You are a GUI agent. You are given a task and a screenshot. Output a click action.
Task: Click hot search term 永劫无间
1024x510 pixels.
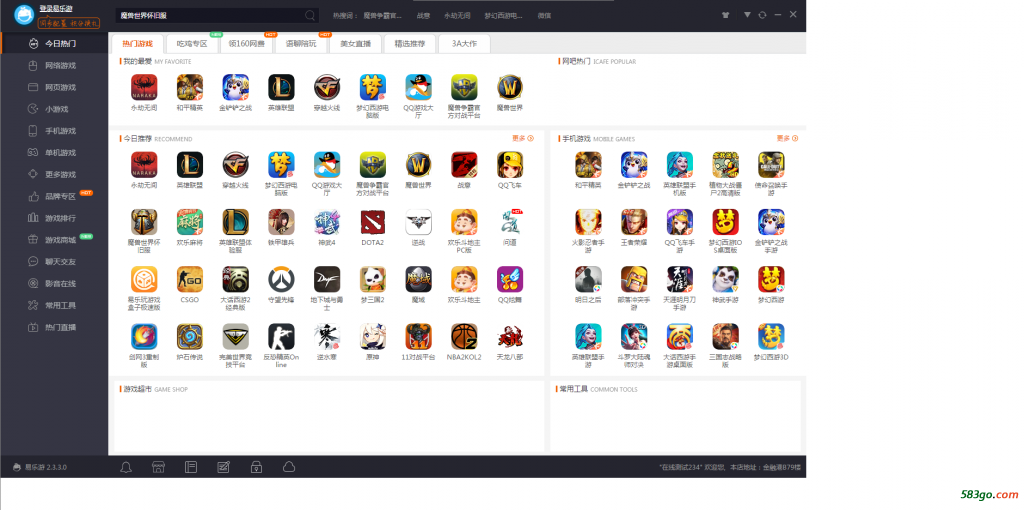(x=456, y=15)
